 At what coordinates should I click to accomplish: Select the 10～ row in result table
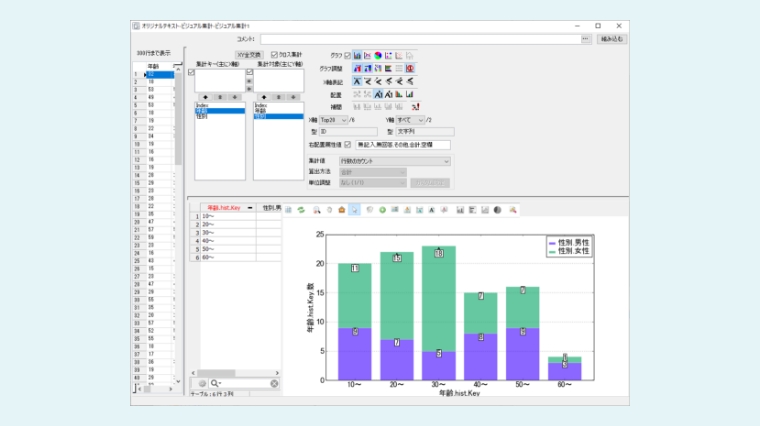pos(235,216)
